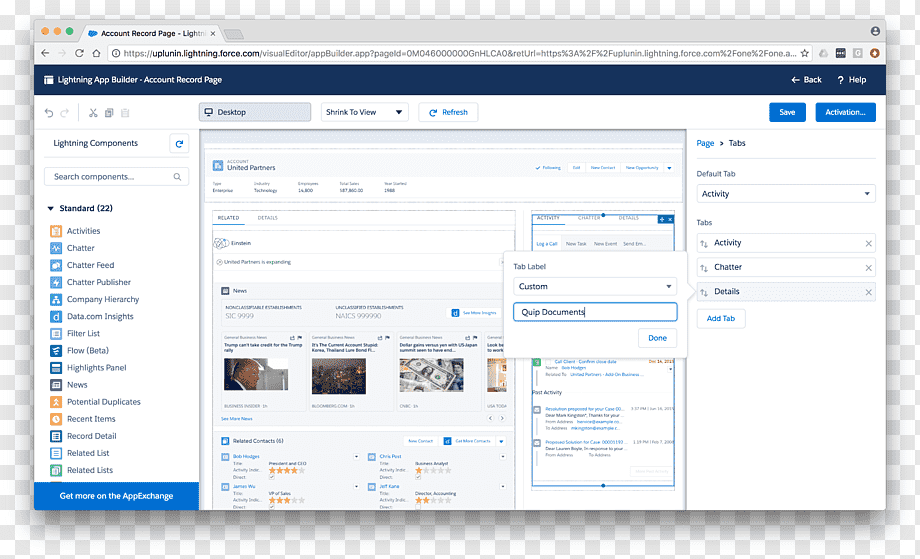Viewport: 920px width, 559px height.
Task: Open Help from the header
Action: [x=851, y=80]
